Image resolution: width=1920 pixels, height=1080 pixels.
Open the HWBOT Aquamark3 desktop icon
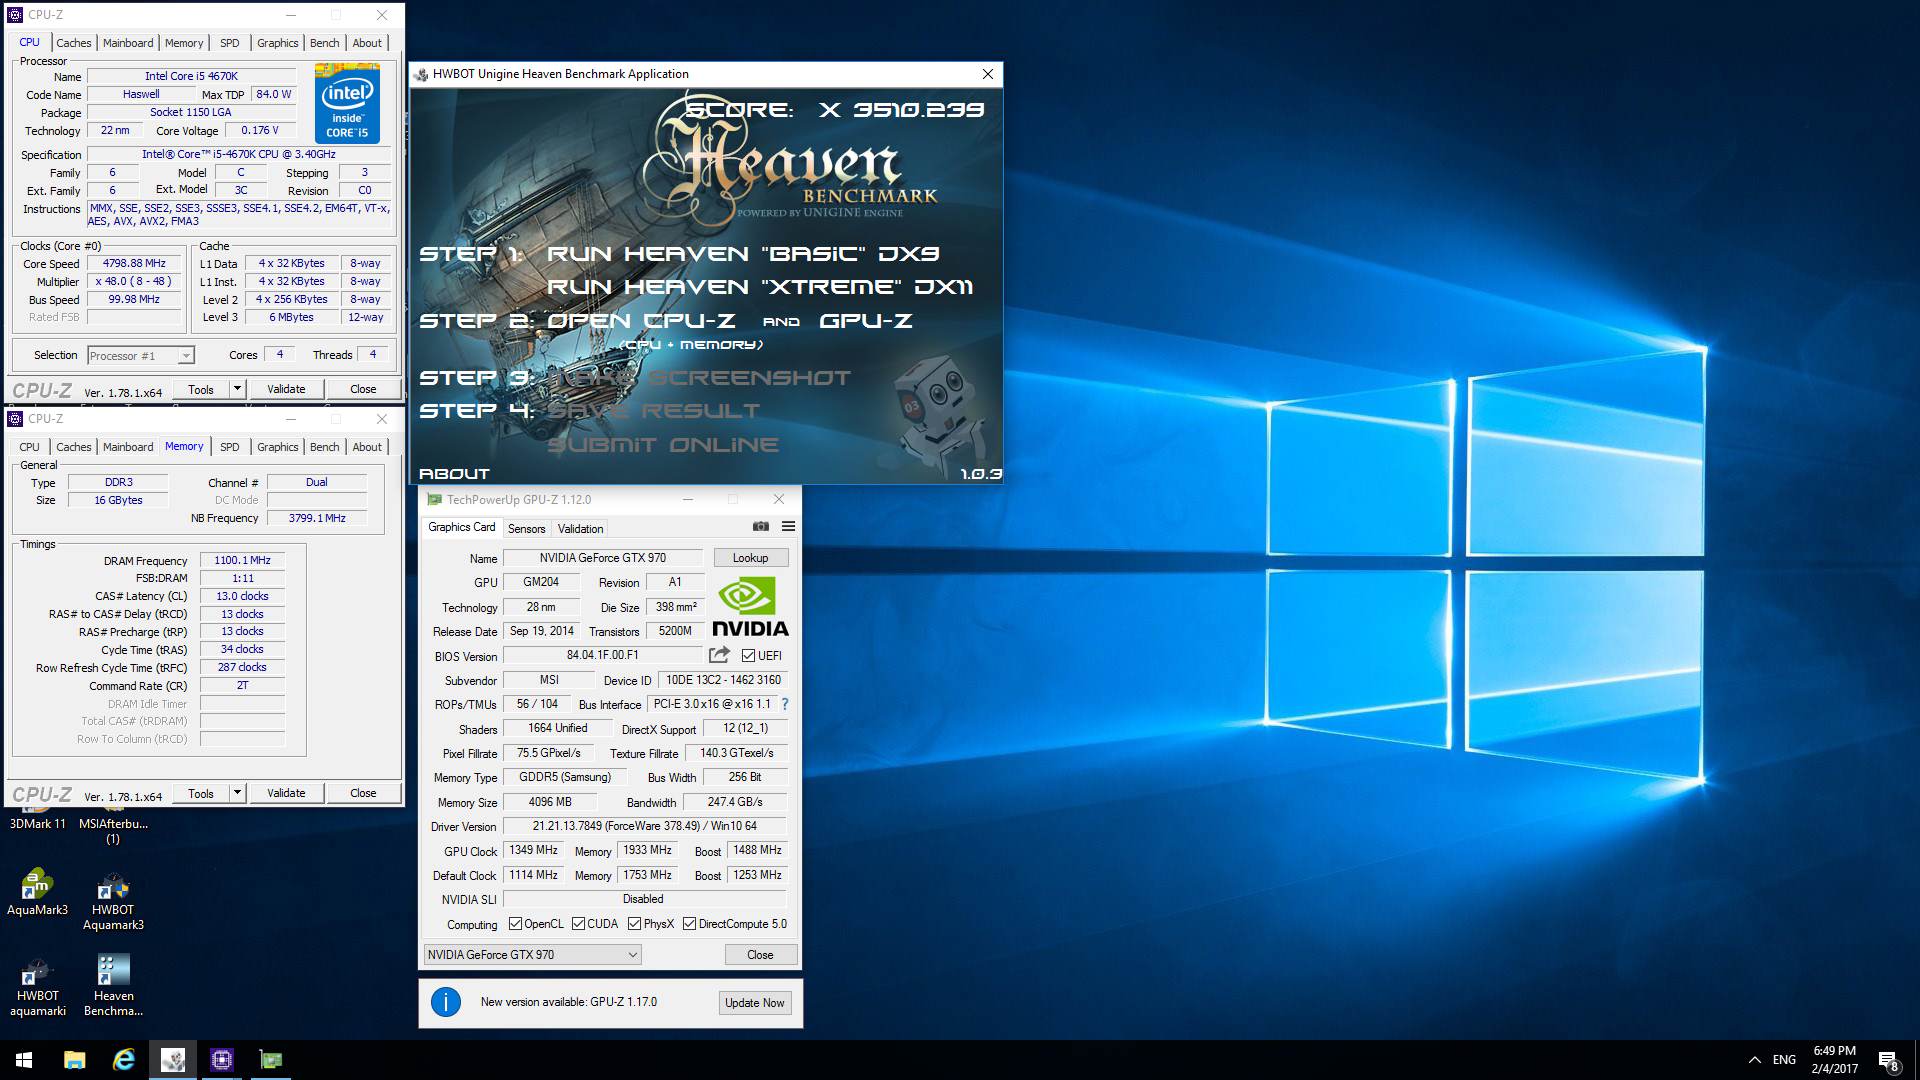coord(113,902)
